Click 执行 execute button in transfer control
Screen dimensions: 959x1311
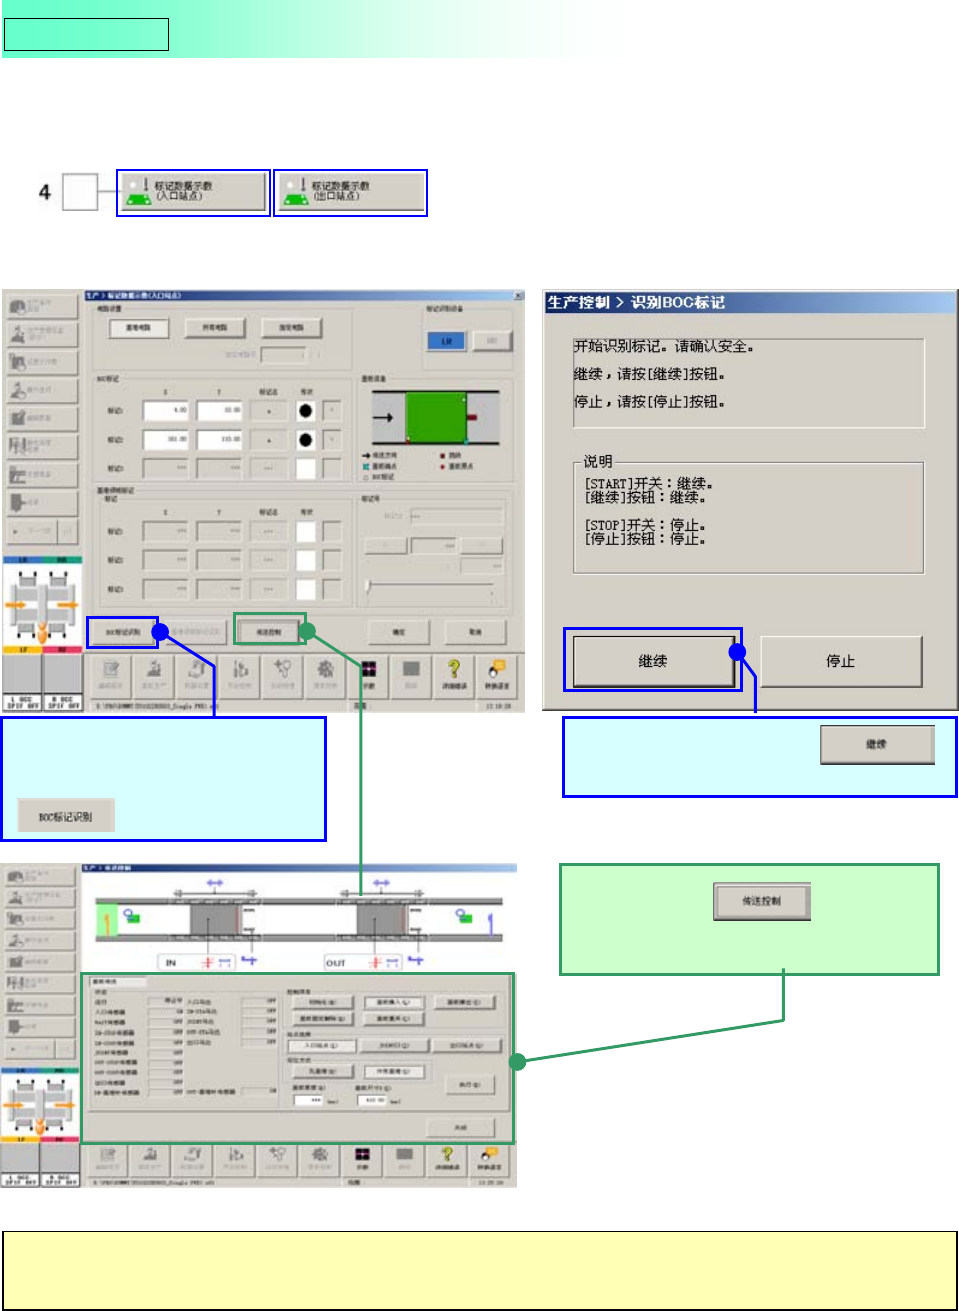(x=469, y=1085)
